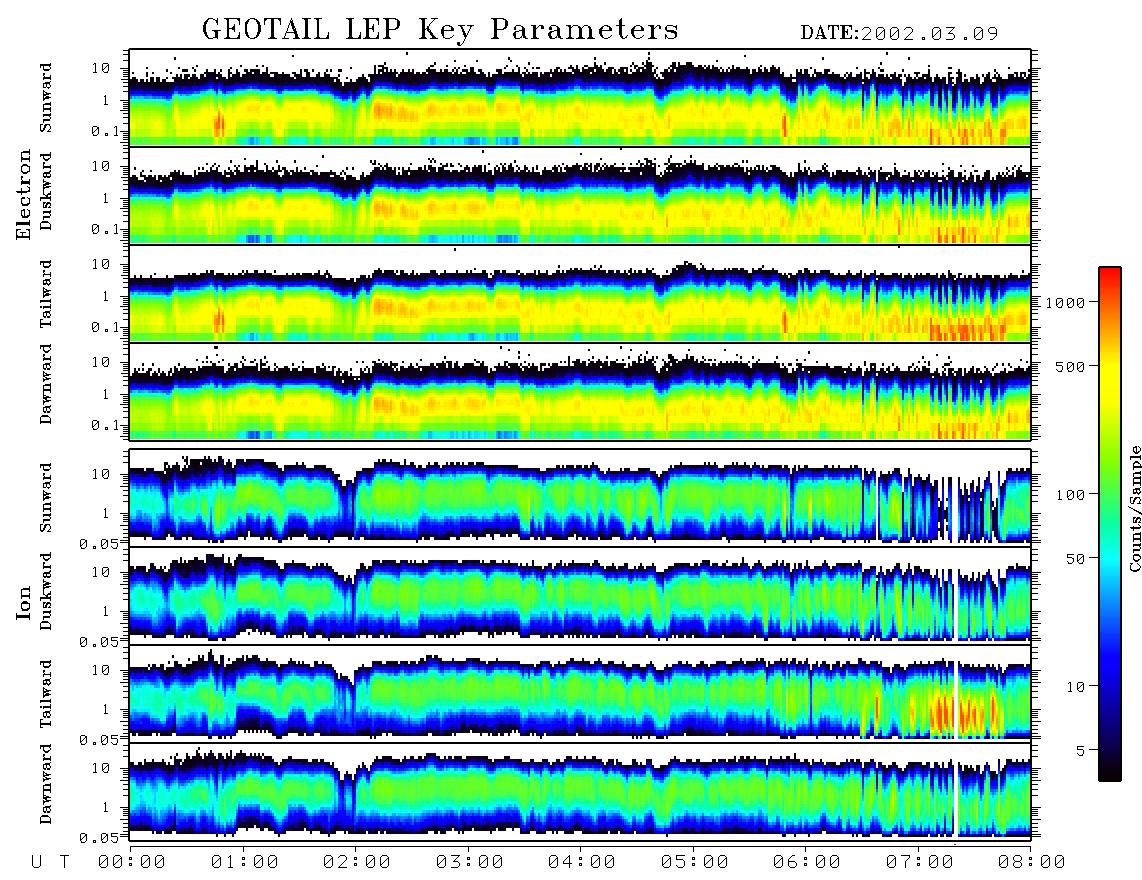Click the Ion "Sunward" axis label
The height and width of the screenshot is (880, 1142).
click(x=46, y=497)
